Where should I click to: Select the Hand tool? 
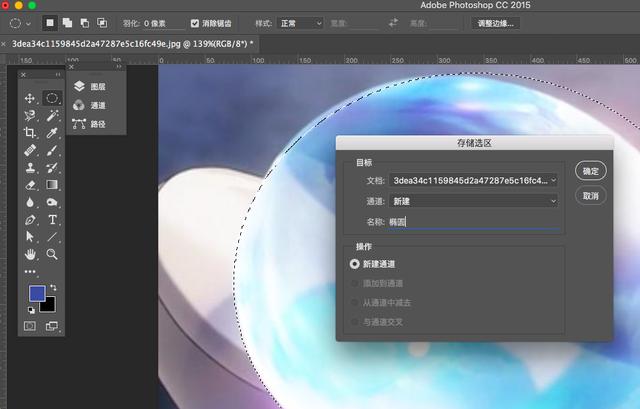point(30,254)
